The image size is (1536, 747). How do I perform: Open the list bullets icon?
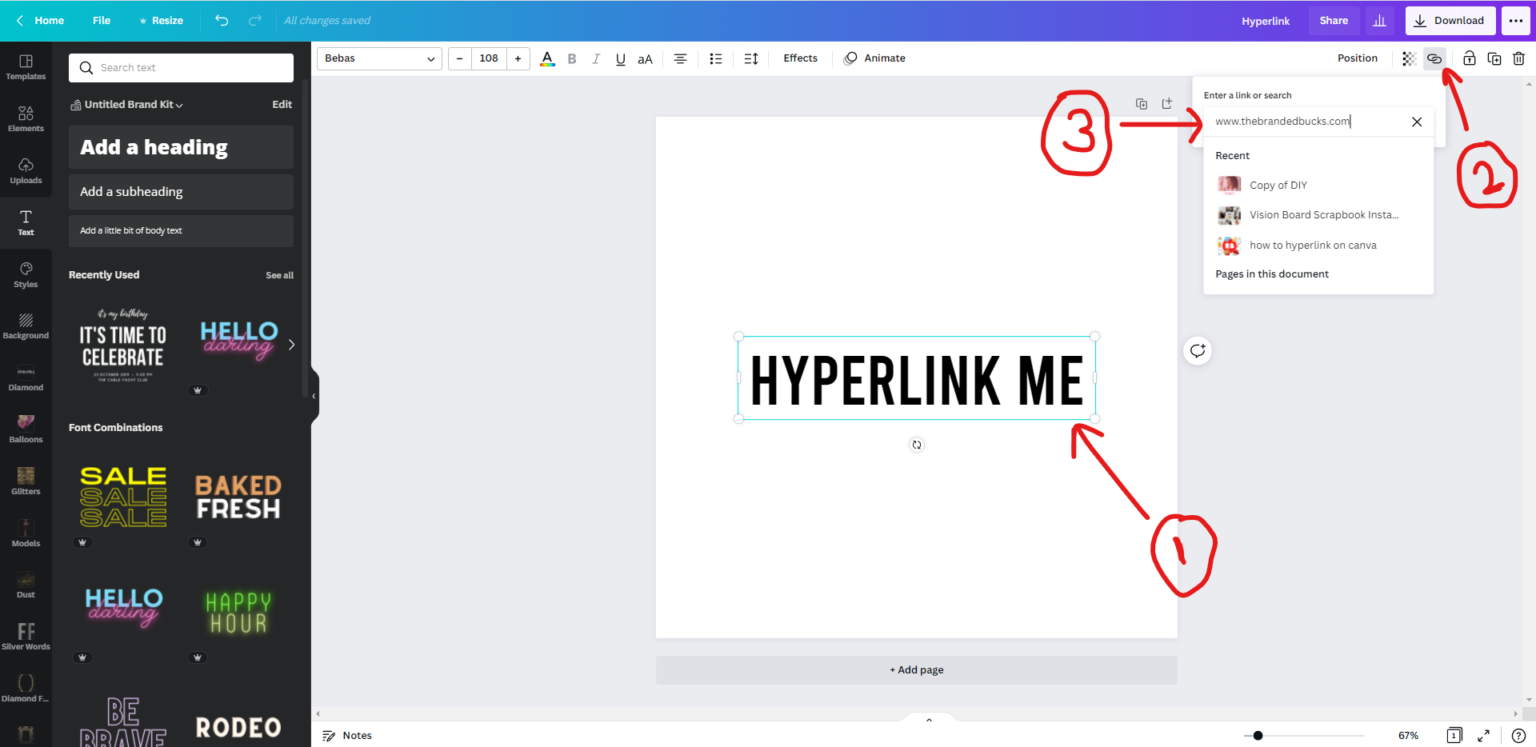tap(716, 59)
